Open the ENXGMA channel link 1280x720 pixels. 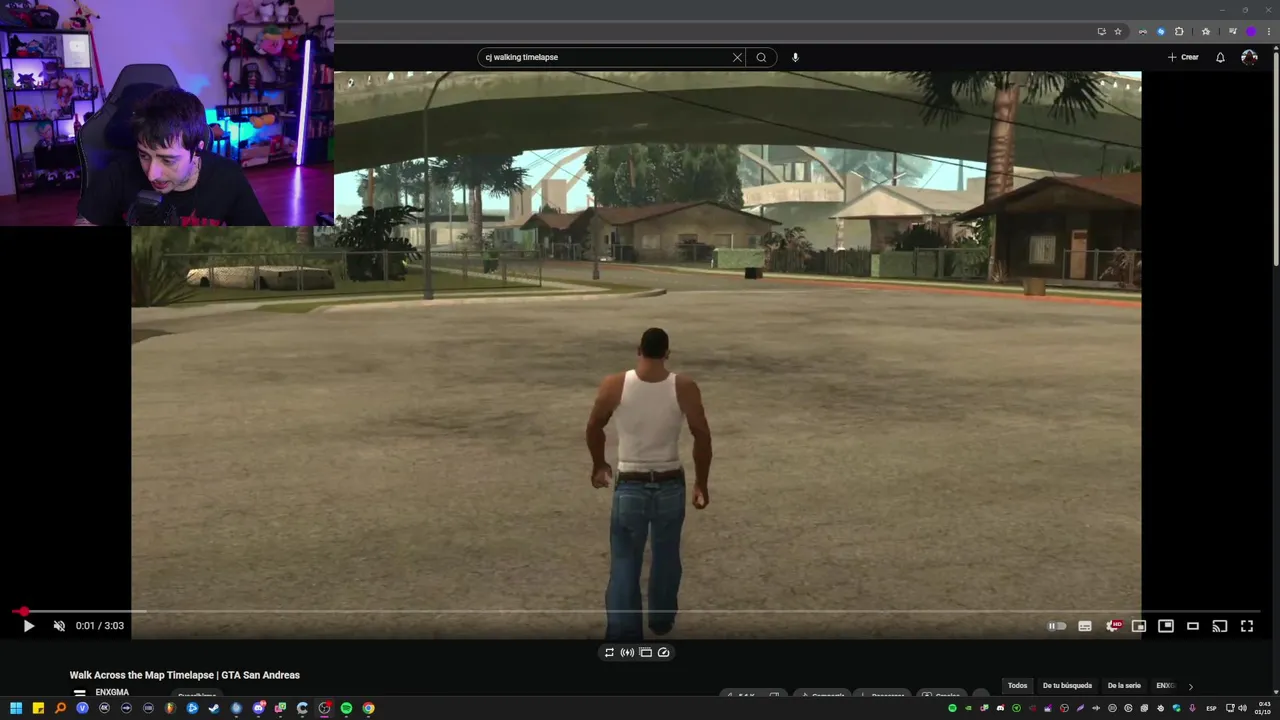tap(112, 692)
